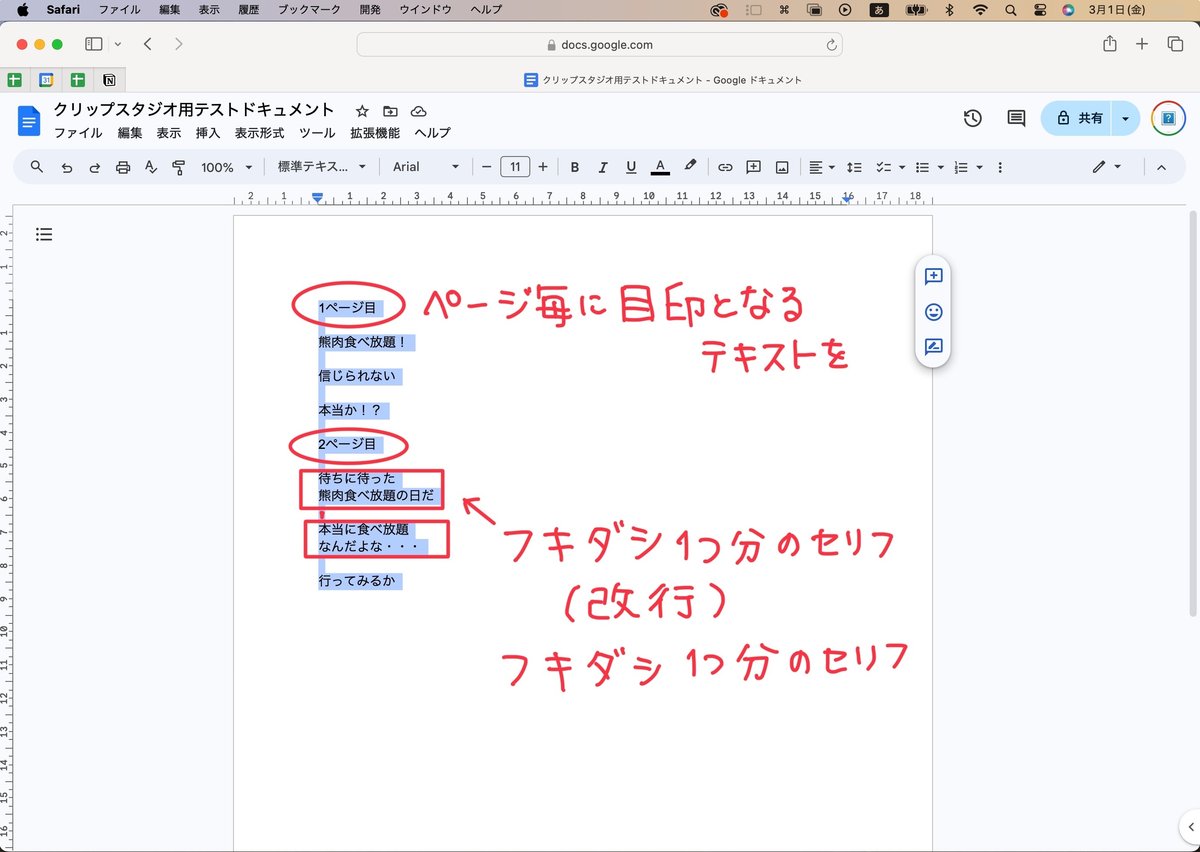Open the text color picker
The image size is (1200, 852).
pos(661,166)
